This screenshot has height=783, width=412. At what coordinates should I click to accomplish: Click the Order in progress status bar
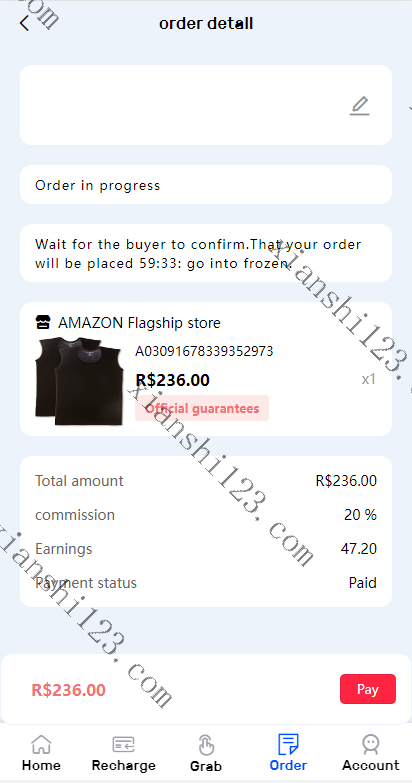coord(206,185)
